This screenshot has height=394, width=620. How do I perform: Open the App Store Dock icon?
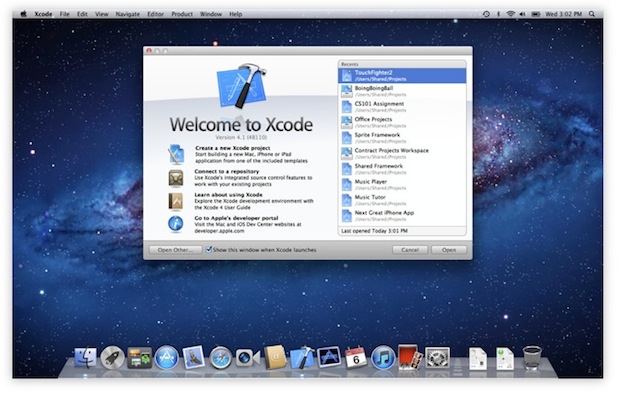pos(166,358)
